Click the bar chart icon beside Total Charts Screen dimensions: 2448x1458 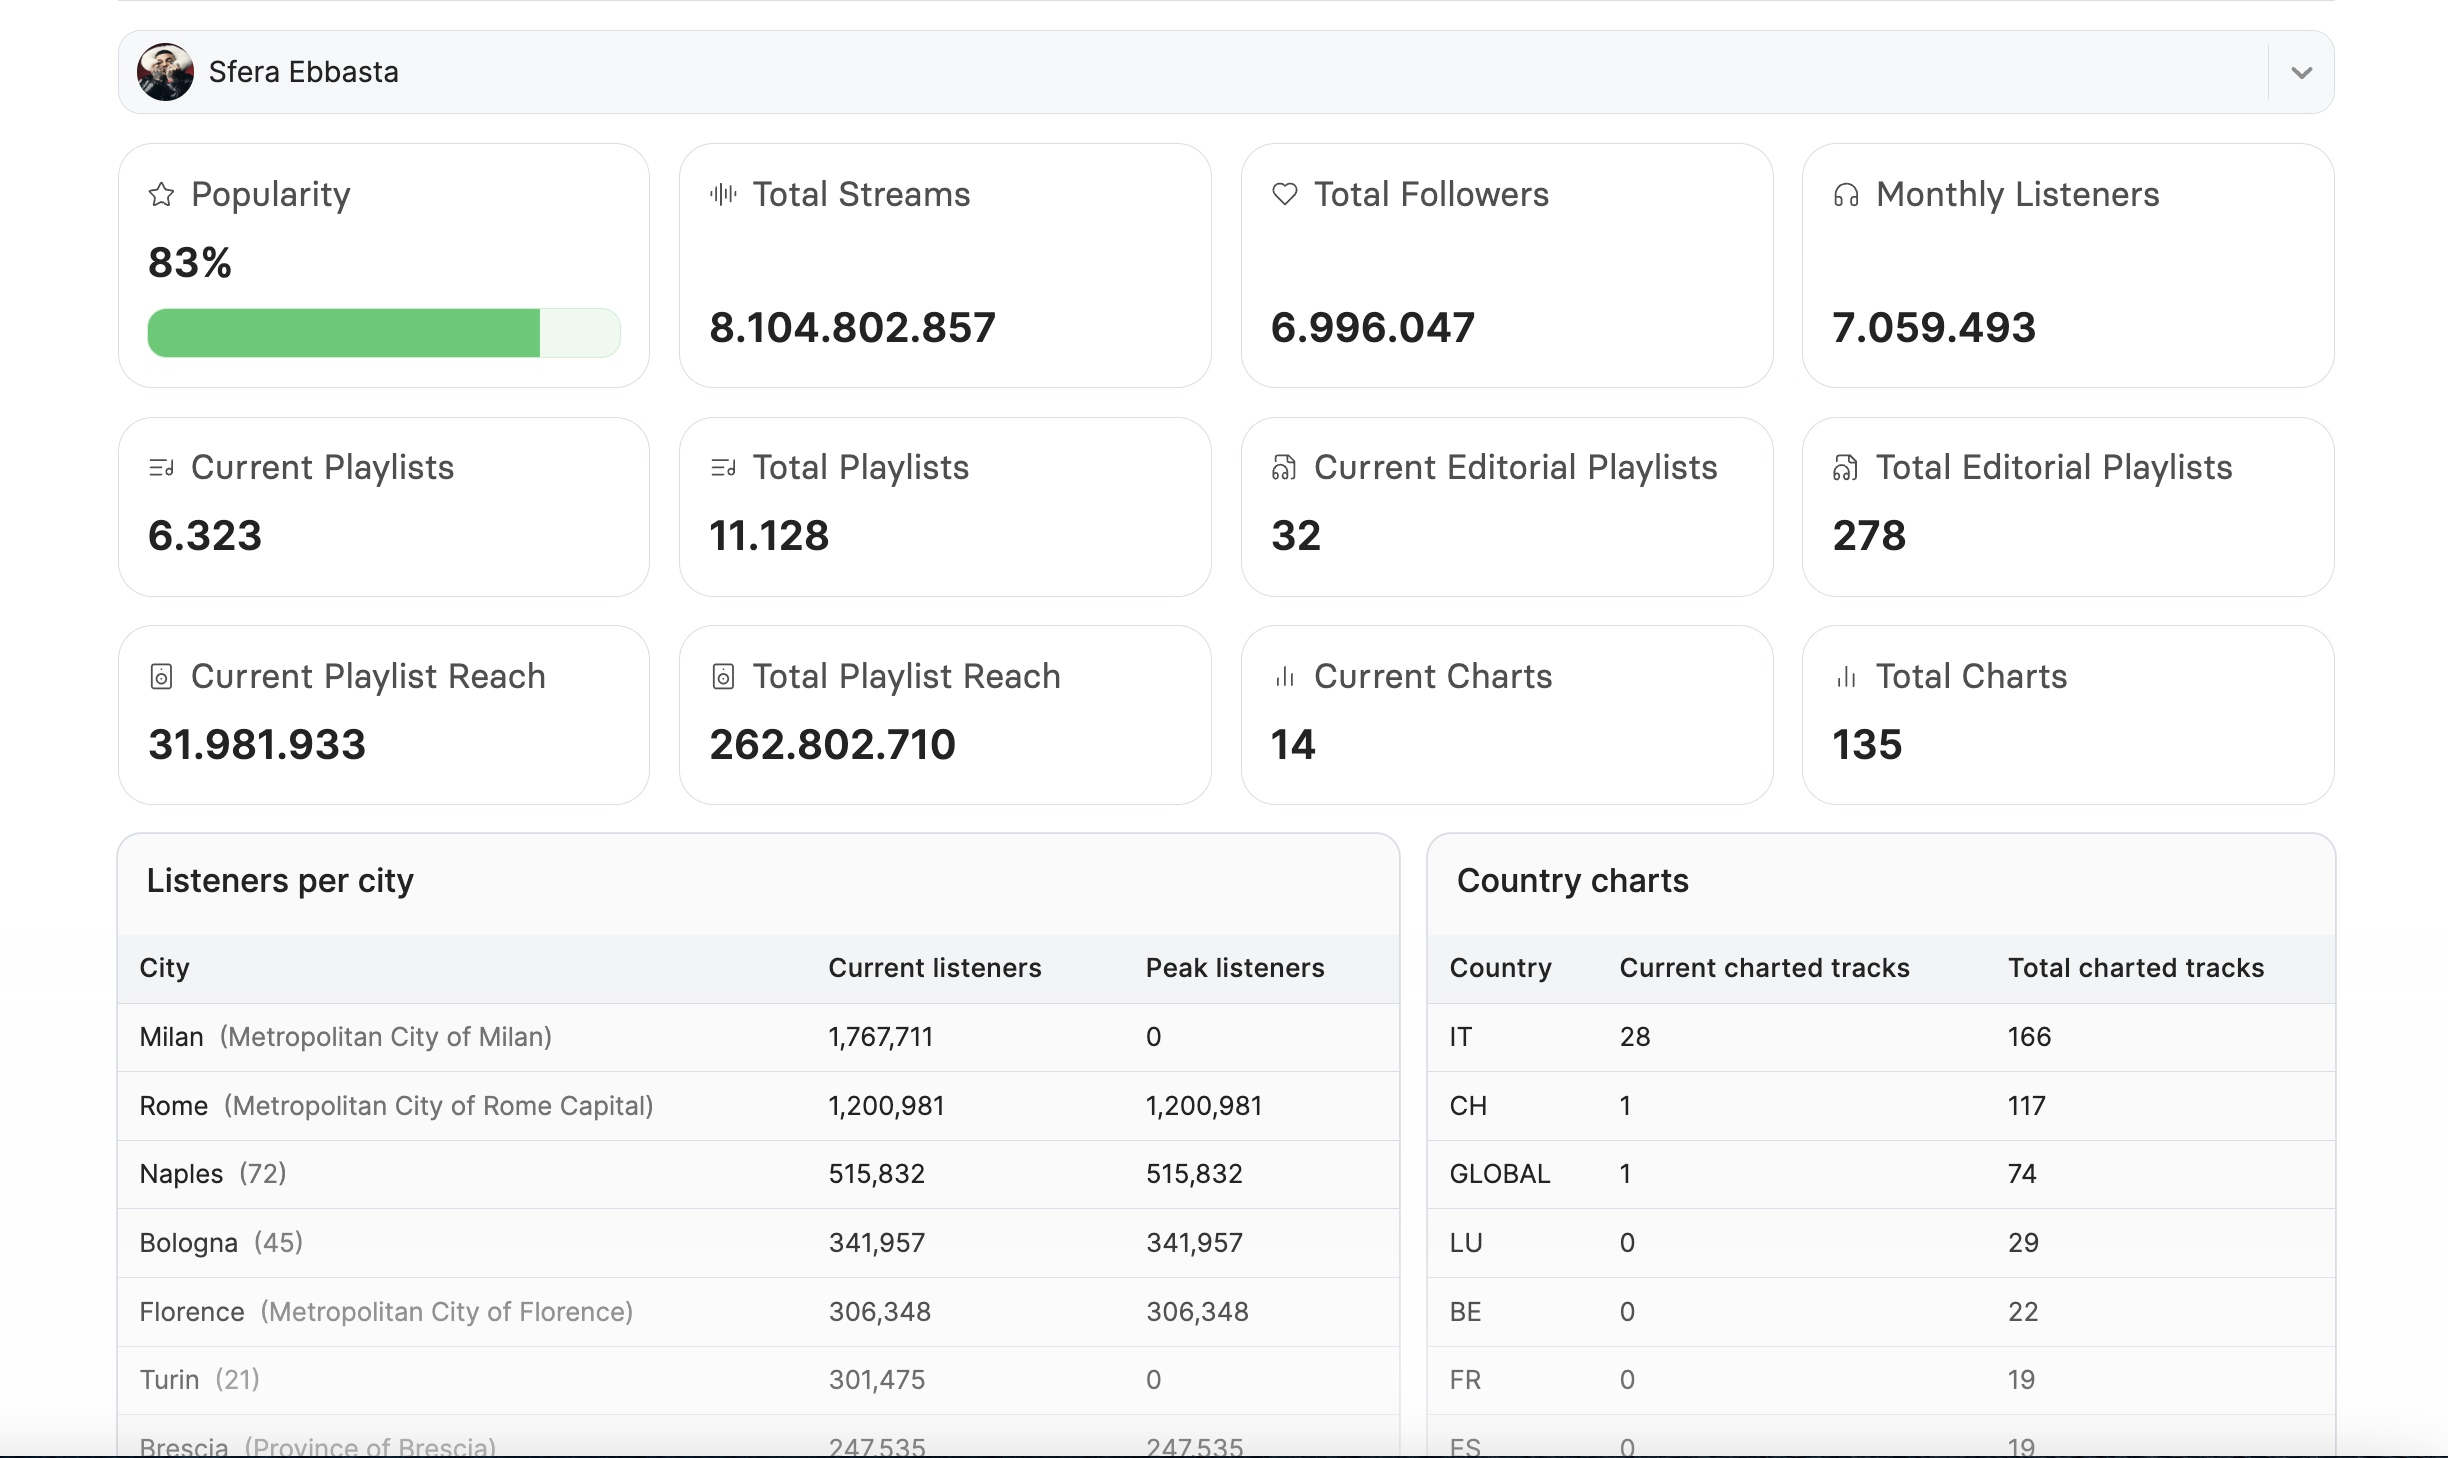pos(1846,677)
